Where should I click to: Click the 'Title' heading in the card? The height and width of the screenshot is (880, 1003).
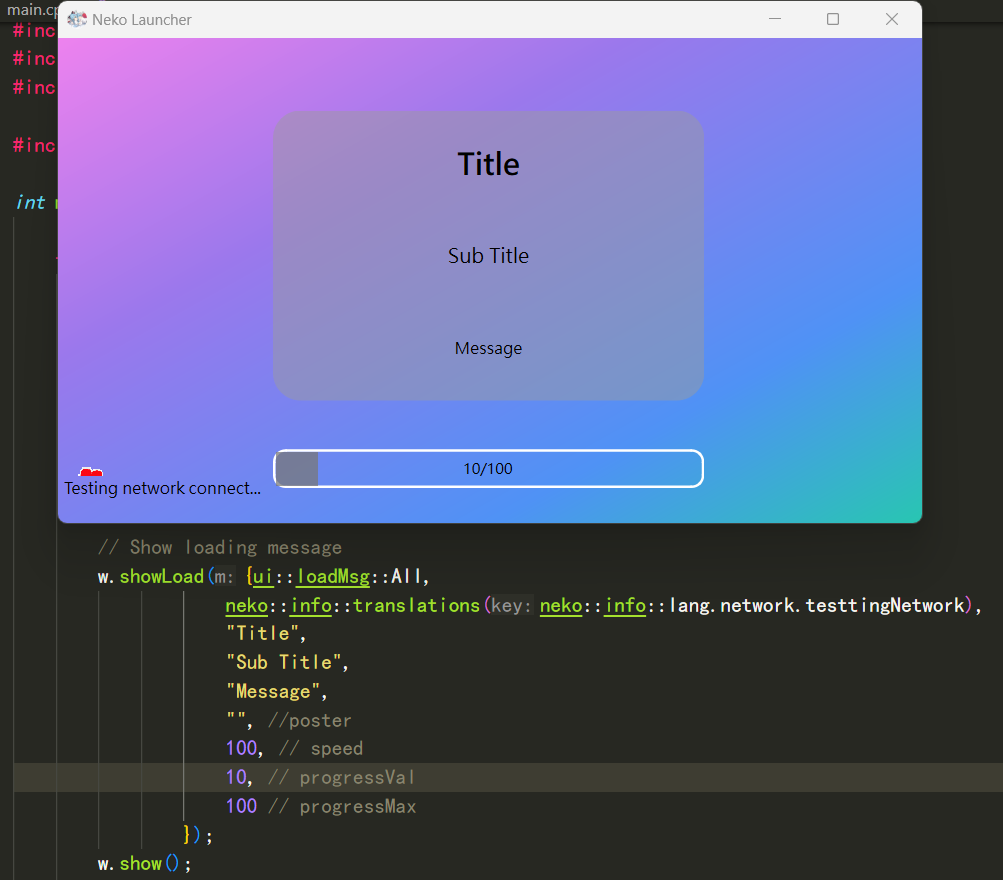click(489, 164)
